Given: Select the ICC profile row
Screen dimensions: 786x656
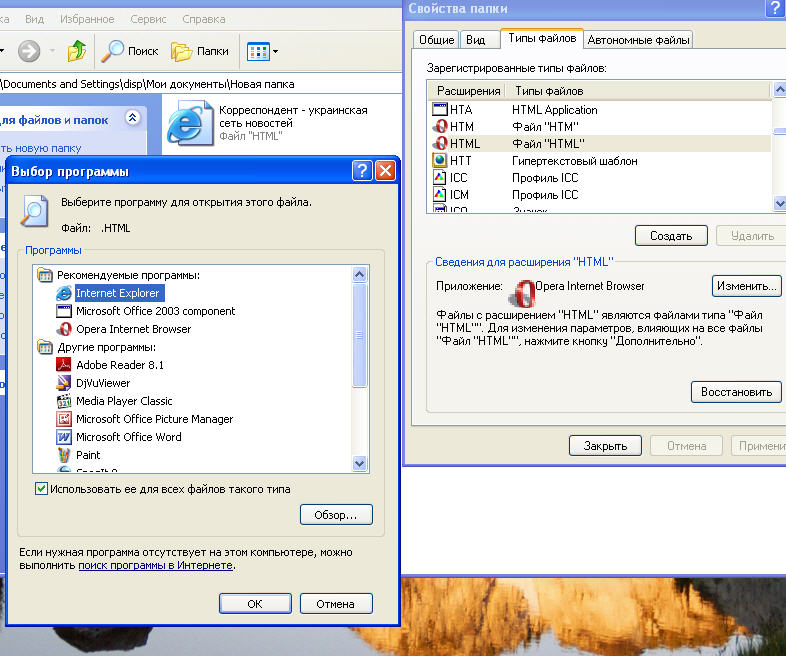Looking at the screenshot, I should coord(599,178).
